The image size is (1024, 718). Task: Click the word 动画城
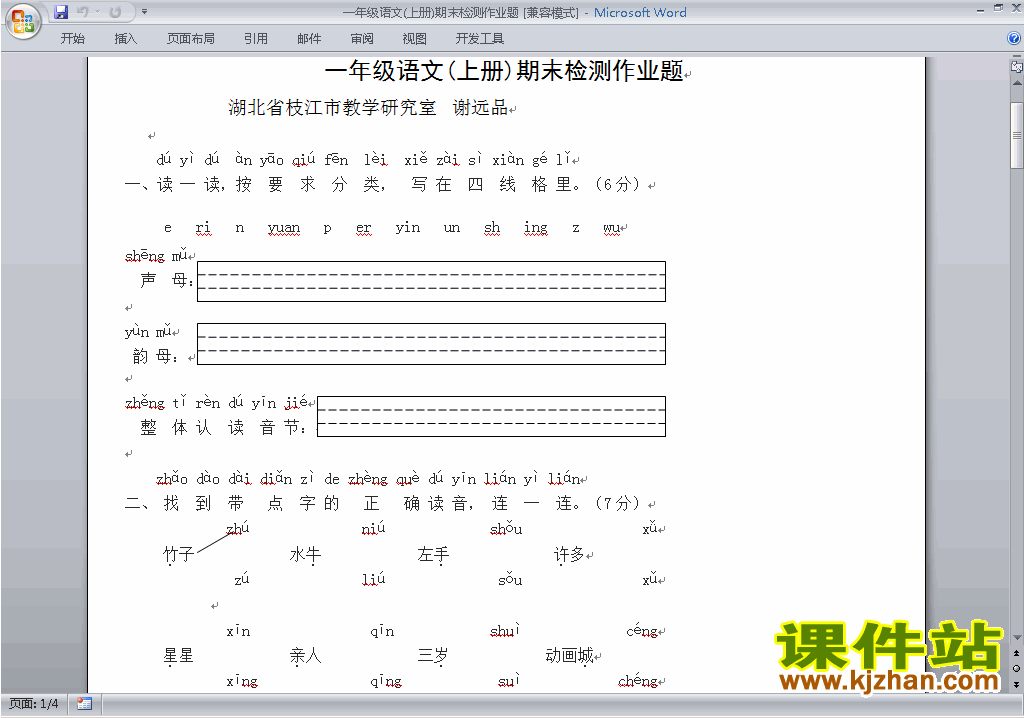[569, 655]
